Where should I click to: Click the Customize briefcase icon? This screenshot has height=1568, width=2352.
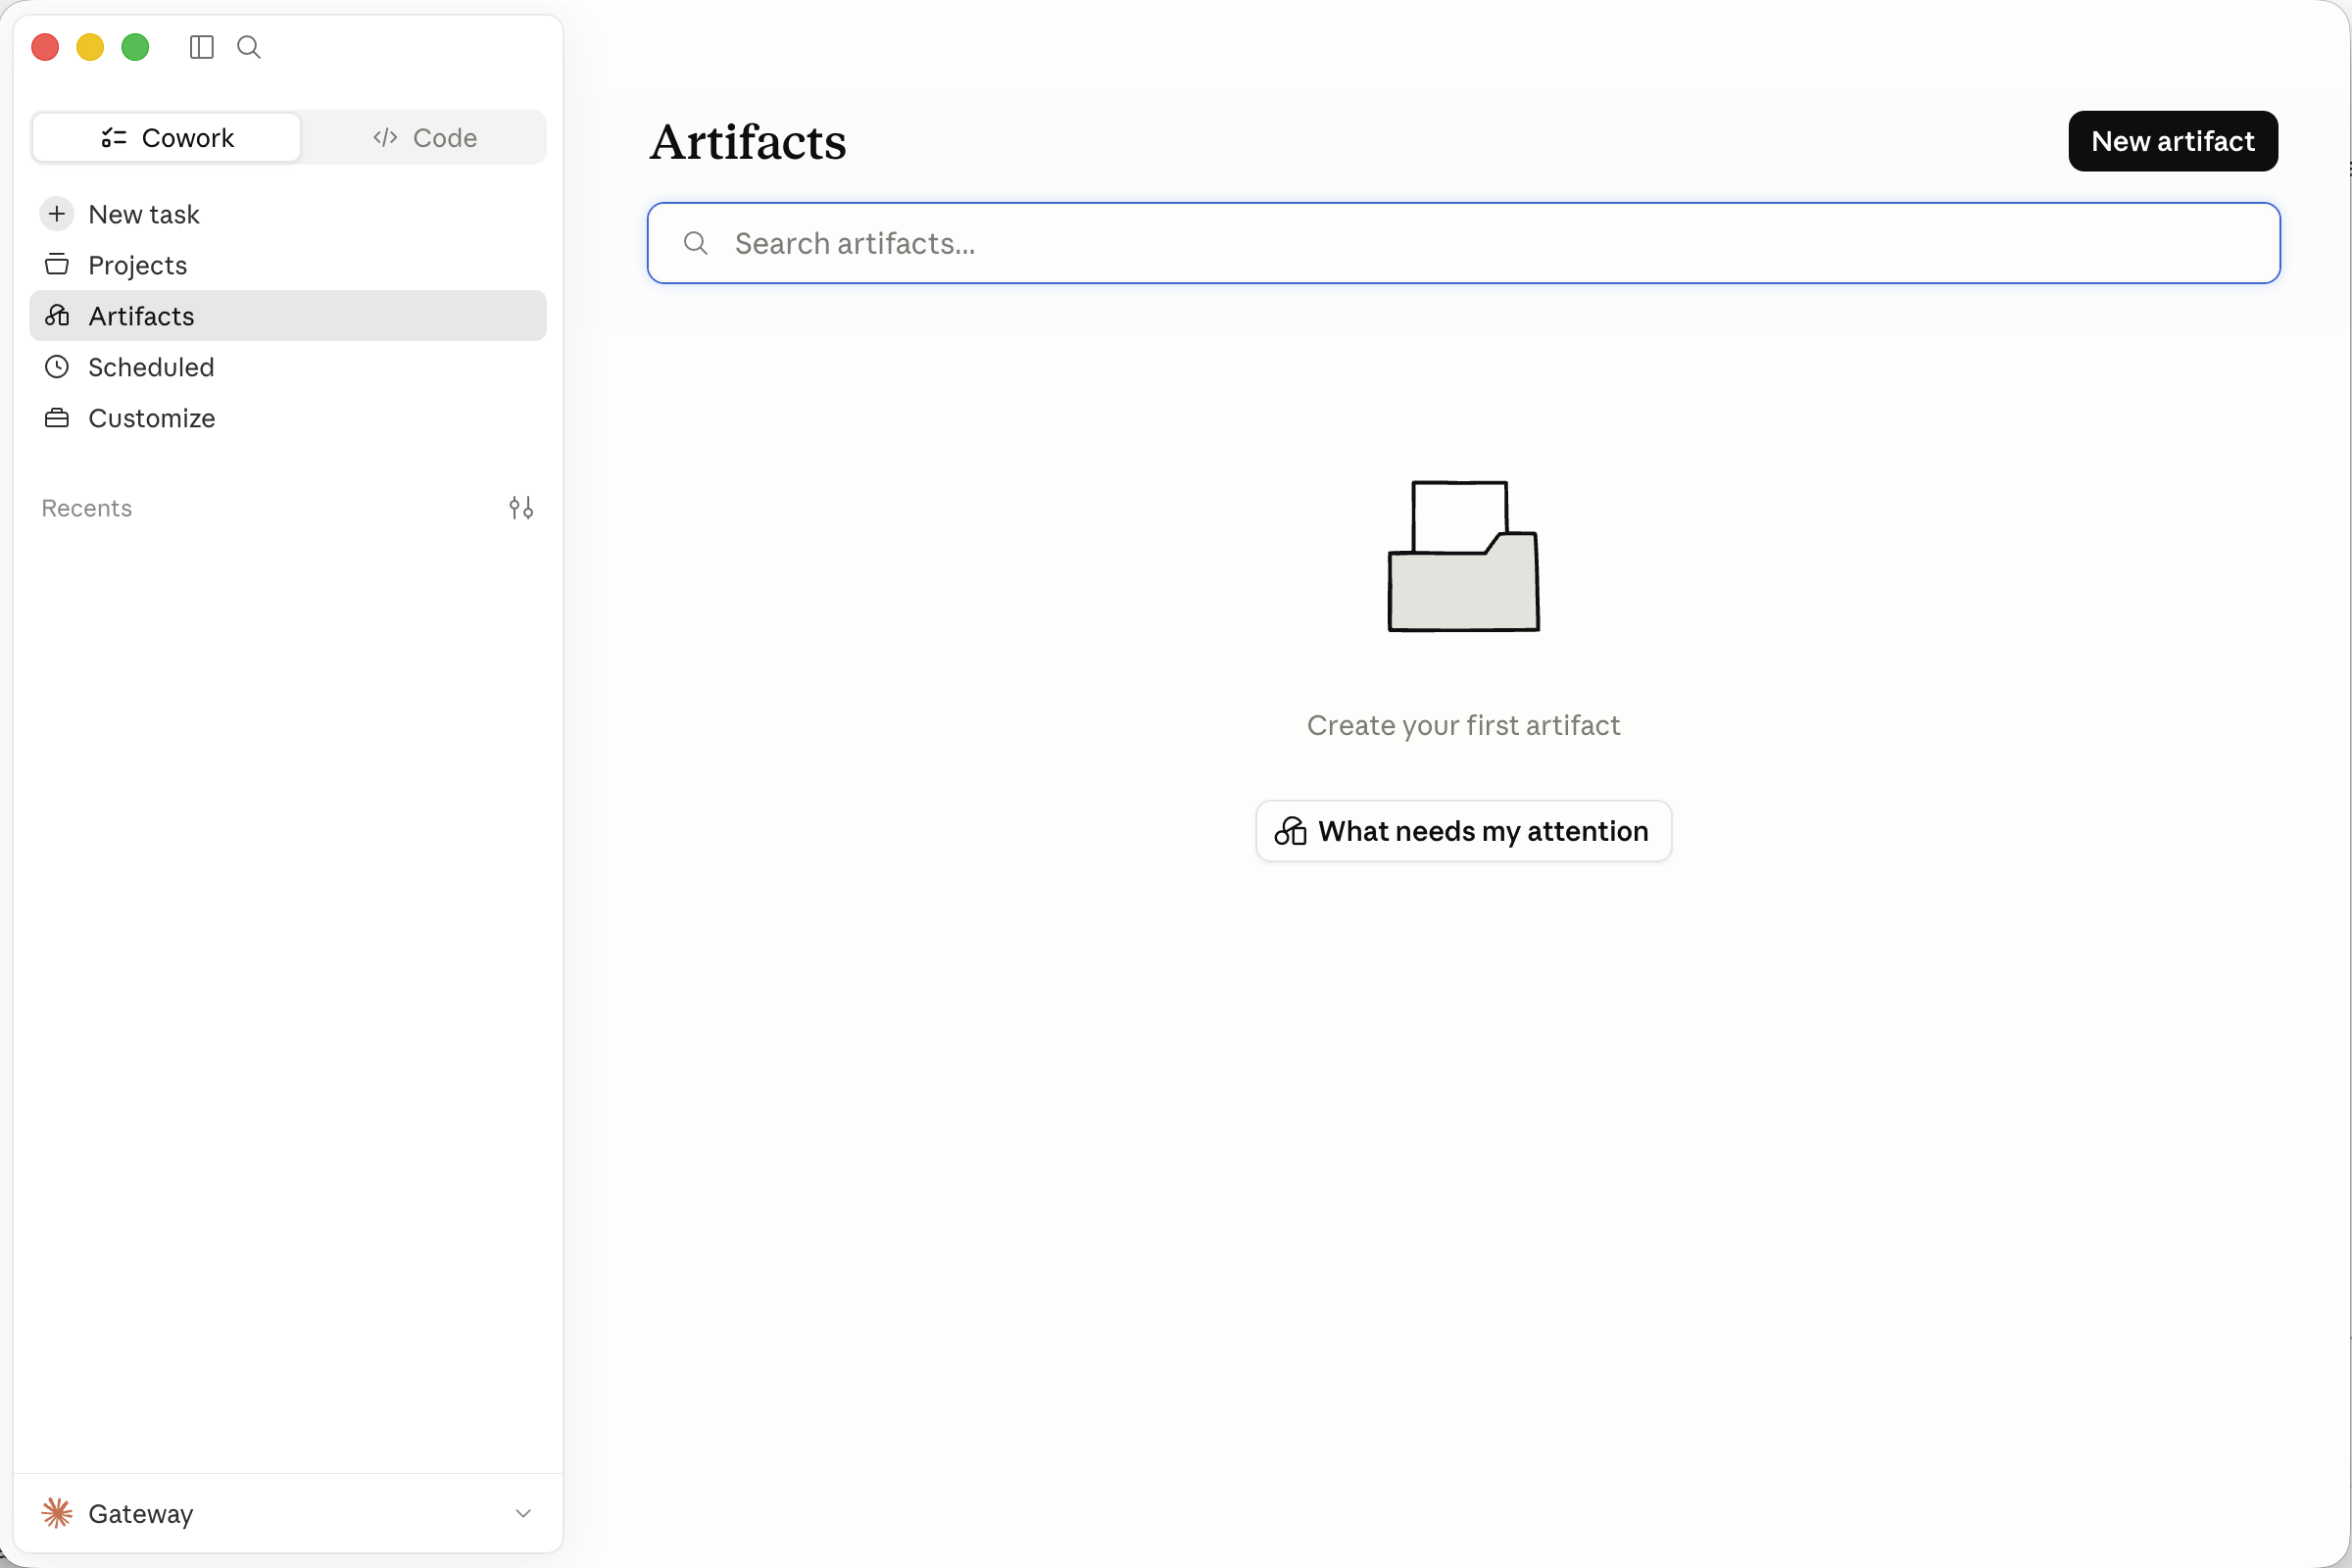click(57, 418)
